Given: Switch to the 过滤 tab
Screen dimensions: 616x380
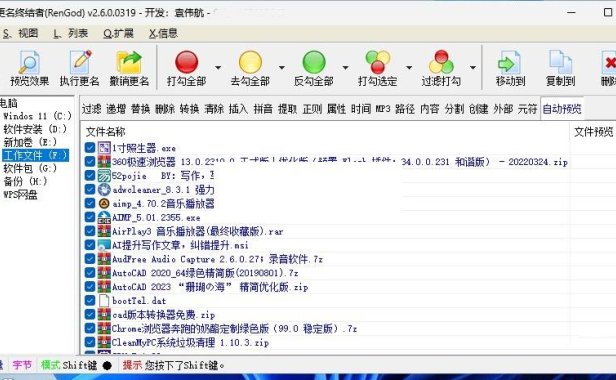Looking at the screenshot, I should click(x=92, y=109).
